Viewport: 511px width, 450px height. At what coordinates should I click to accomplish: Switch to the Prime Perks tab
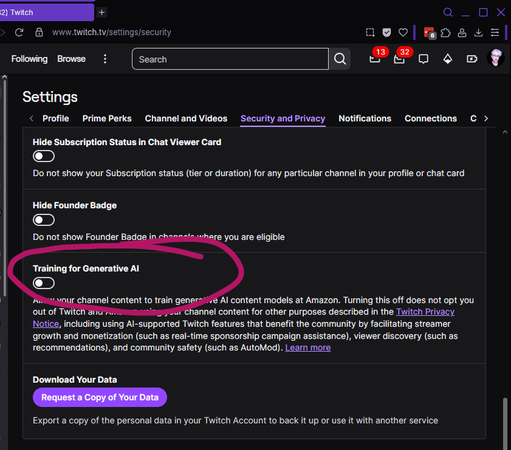pyautogui.click(x=107, y=119)
